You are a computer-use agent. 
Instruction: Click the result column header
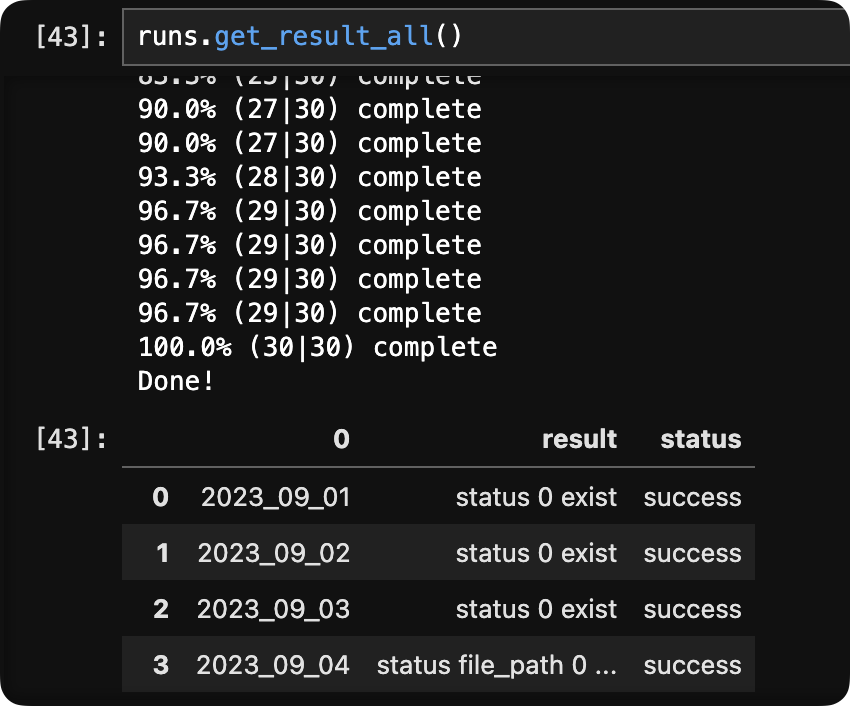[579, 439]
